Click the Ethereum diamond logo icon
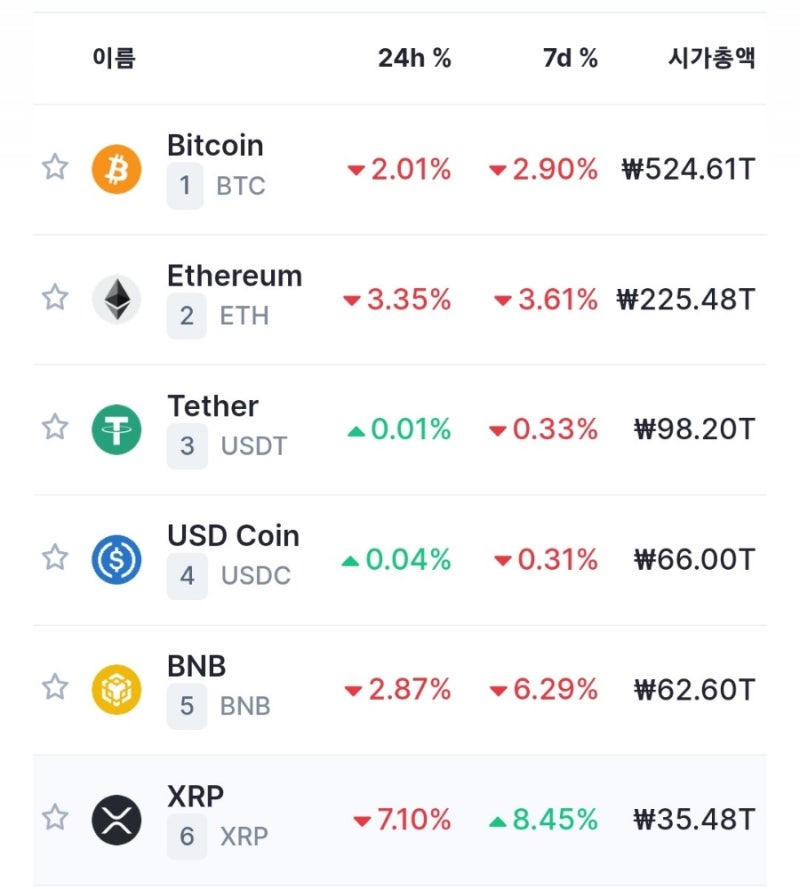Viewport: 800px width, 889px height. click(x=116, y=299)
